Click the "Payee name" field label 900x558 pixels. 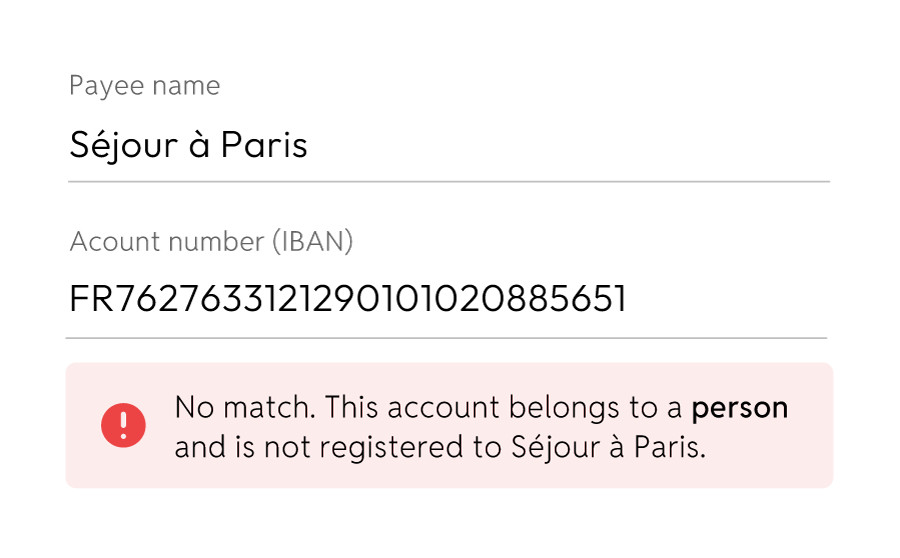click(x=144, y=86)
